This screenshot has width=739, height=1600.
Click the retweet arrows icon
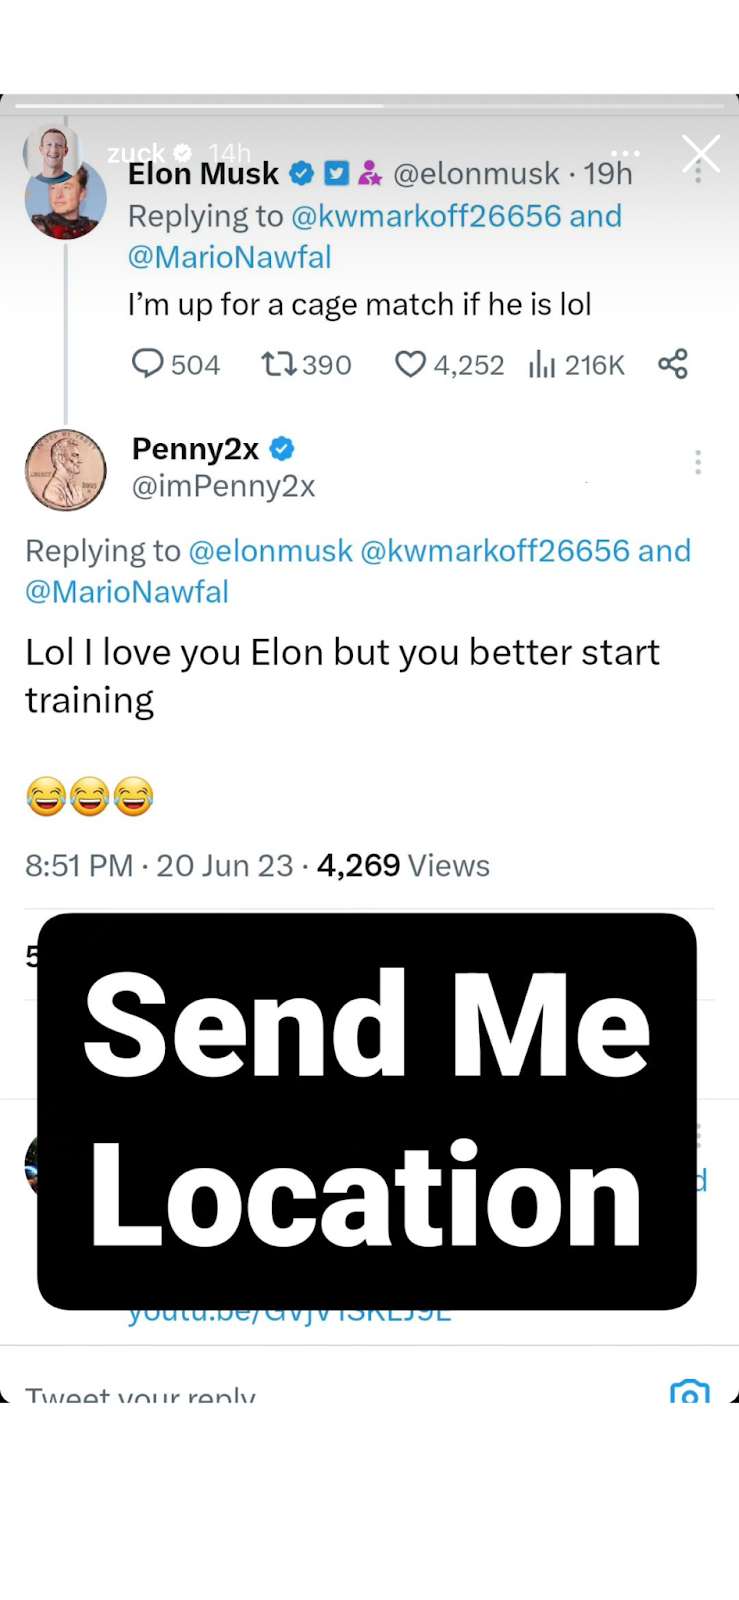[x=277, y=363]
